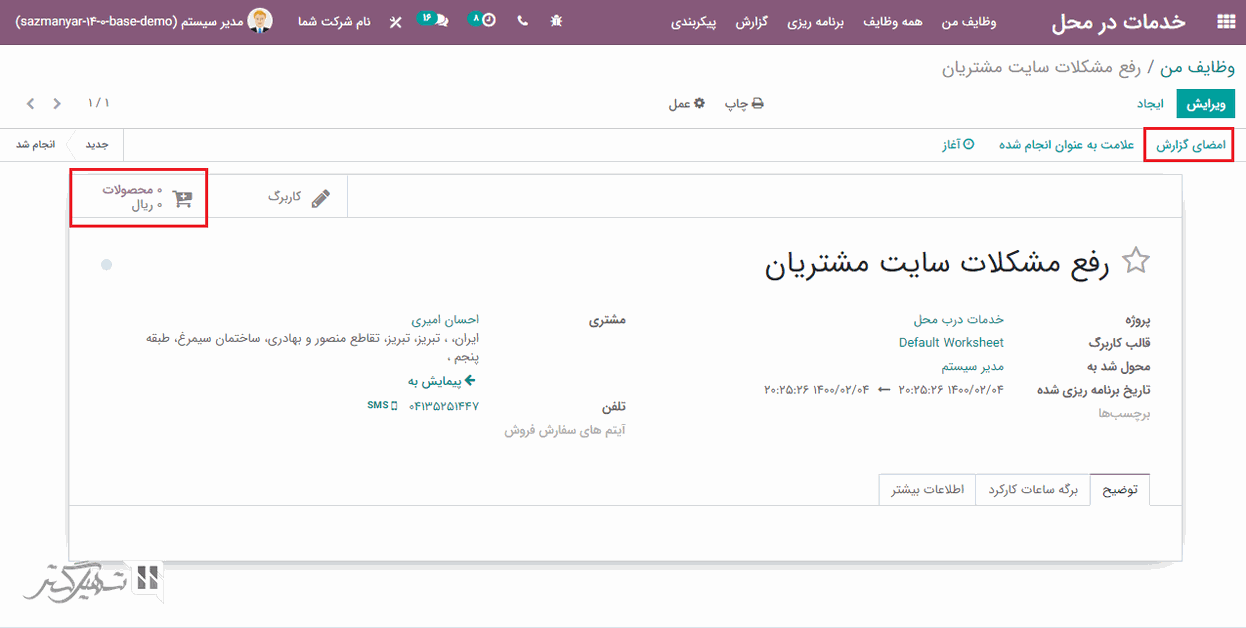The image size is (1246, 628).
Task: Click the پیمایش به navigate link
Action: pos(441,381)
